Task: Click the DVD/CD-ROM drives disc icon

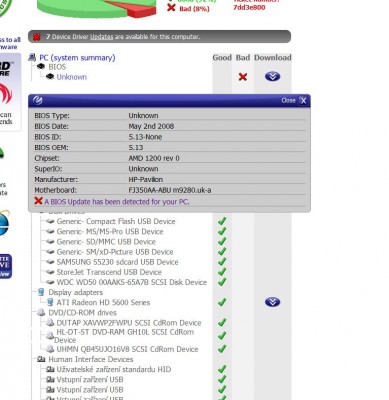Action: 41,313
